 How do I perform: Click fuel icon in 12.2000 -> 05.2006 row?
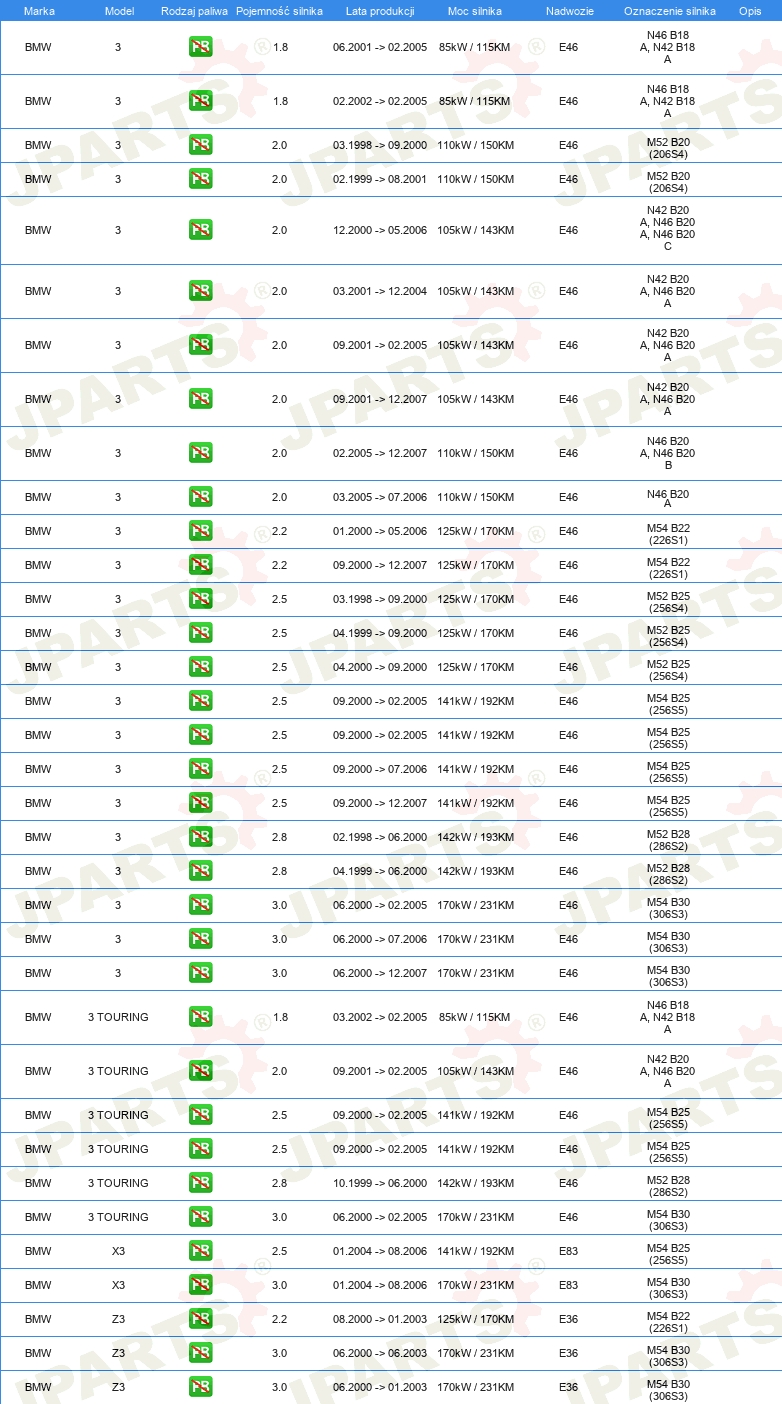pyautogui.click(x=200, y=230)
